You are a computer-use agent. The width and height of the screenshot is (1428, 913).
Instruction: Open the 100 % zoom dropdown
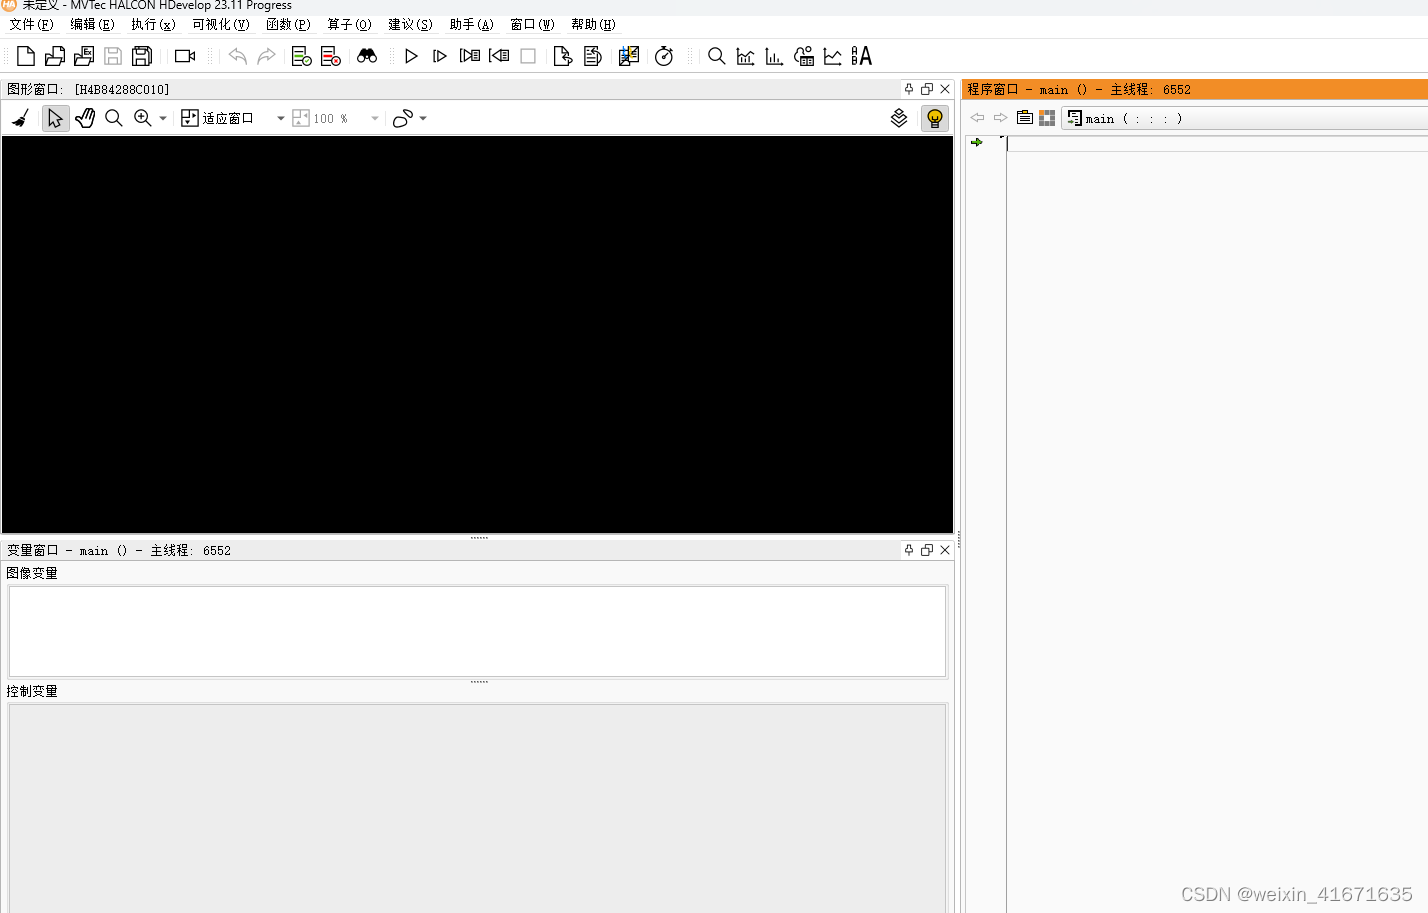374,118
